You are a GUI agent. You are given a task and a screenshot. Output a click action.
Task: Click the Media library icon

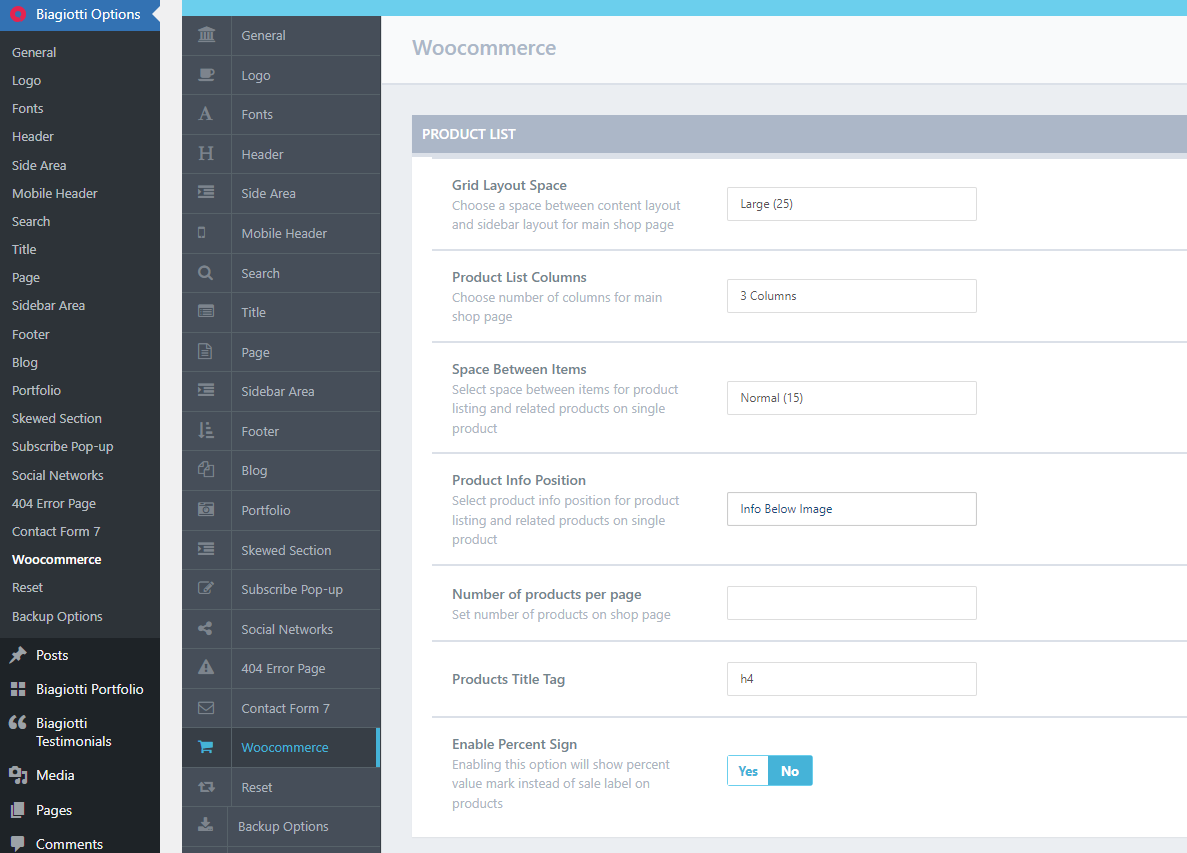(18, 775)
